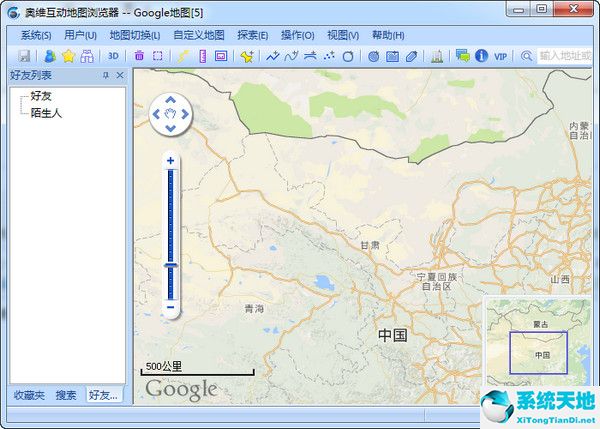The width and height of the screenshot is (600, 429).
Task: Switch to the 收藏夹 tab
Action: coord(28,396)
